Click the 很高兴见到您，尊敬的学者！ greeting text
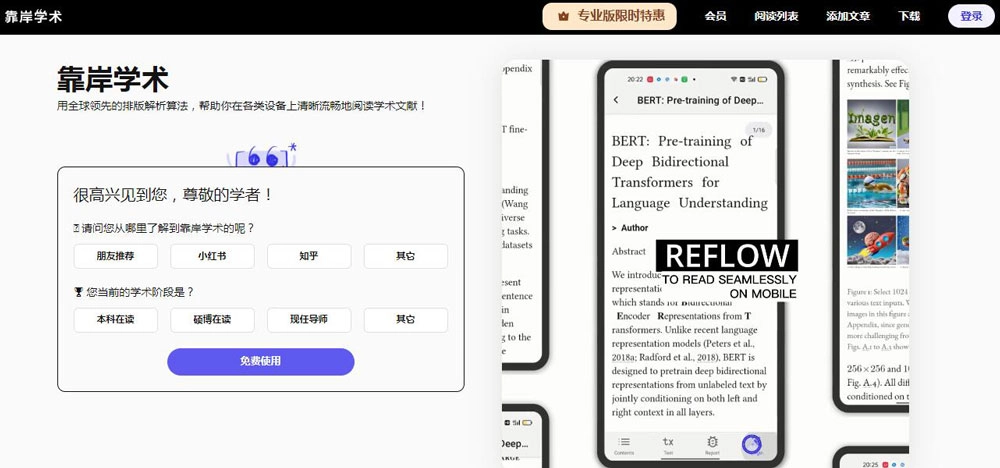Viewport: 1000px width, 468px height. pos(174,195)
